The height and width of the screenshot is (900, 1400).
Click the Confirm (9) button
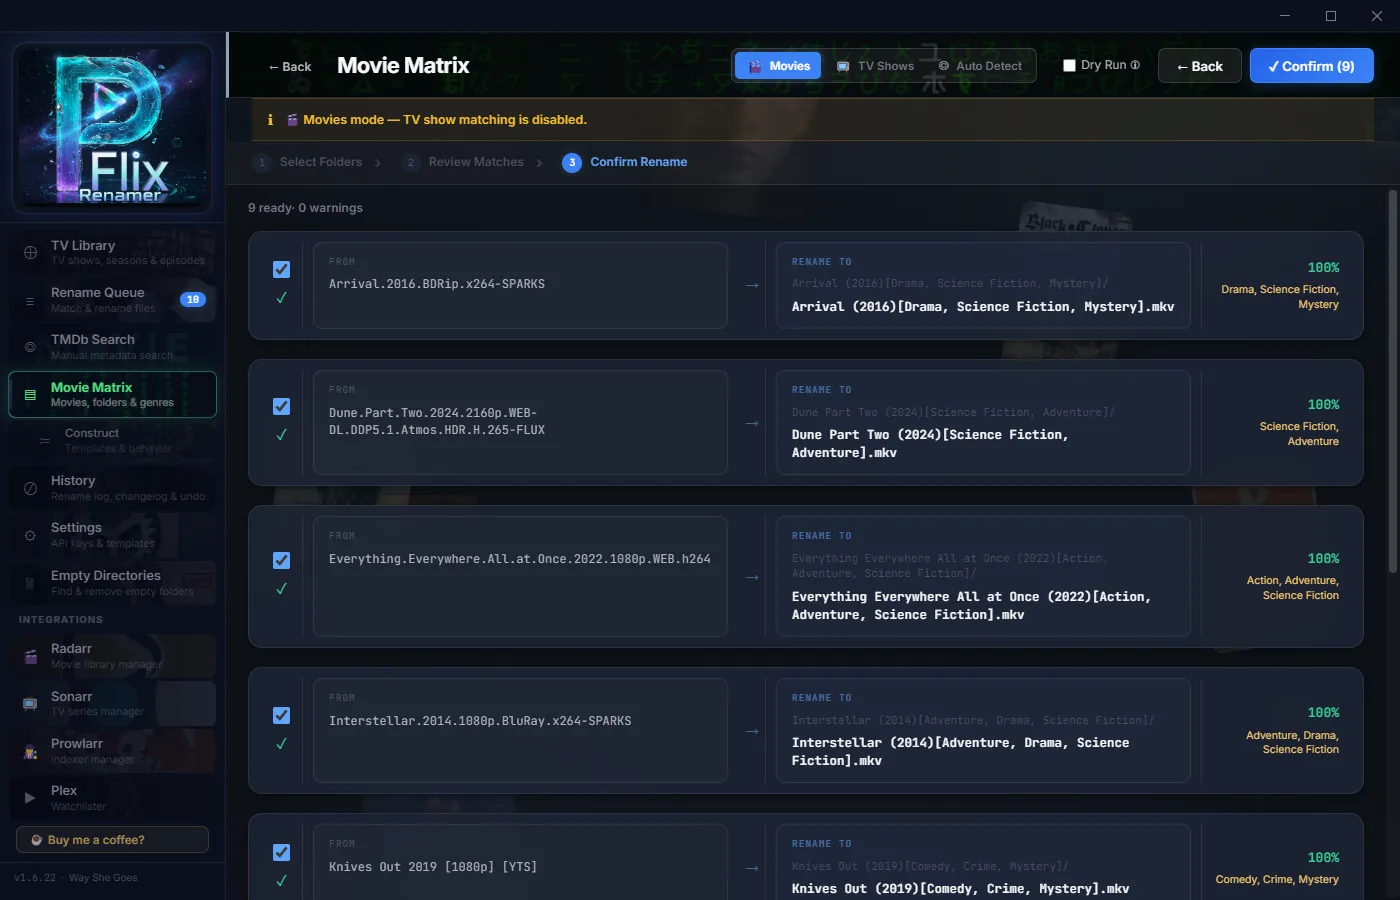pyautogui.click(x=1311, y=66)
